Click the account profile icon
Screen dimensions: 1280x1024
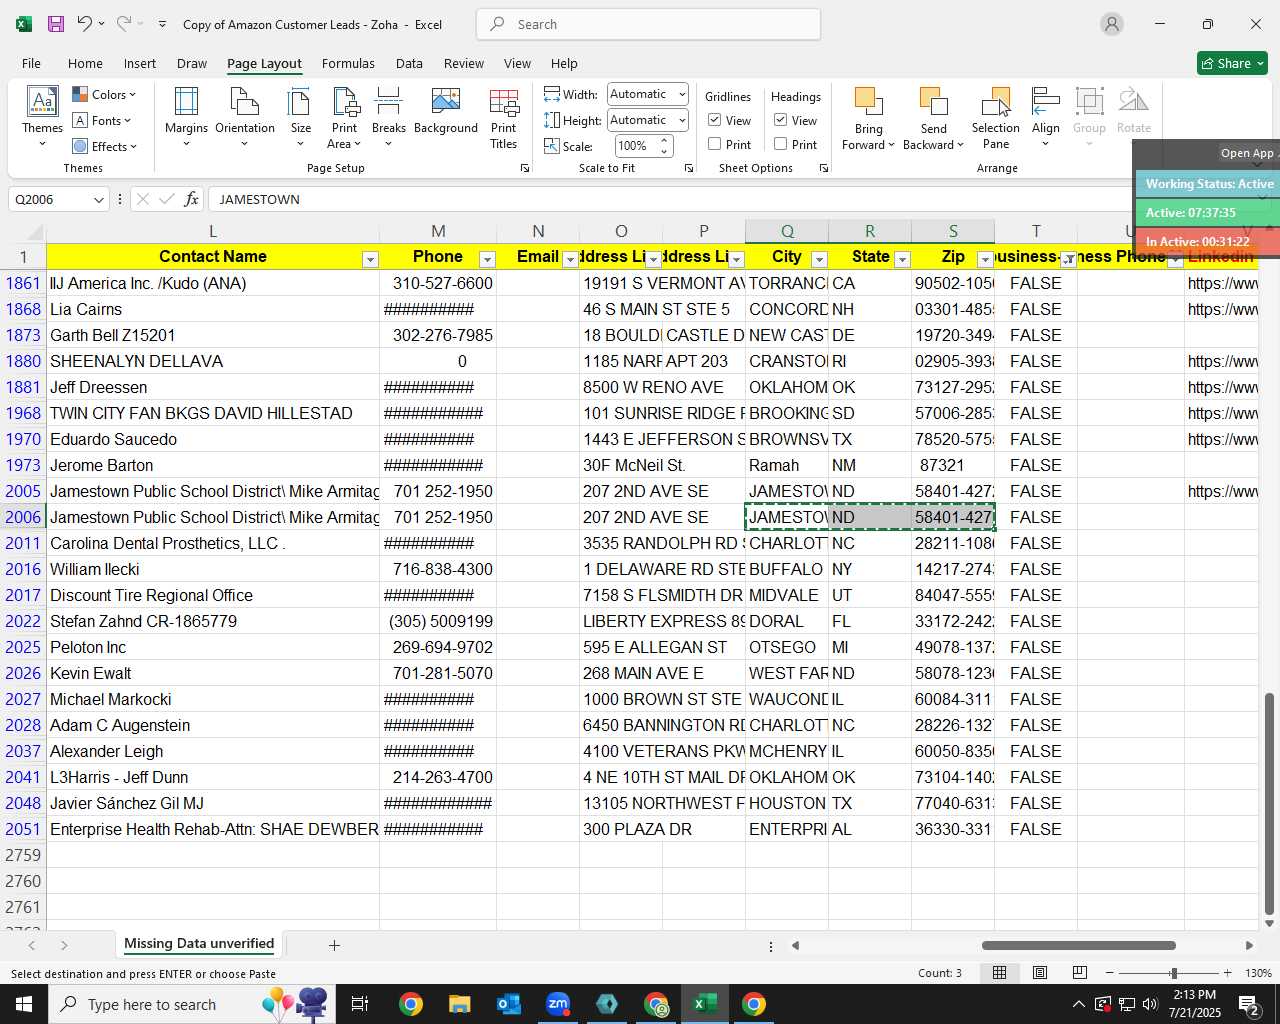(1112, 24)
